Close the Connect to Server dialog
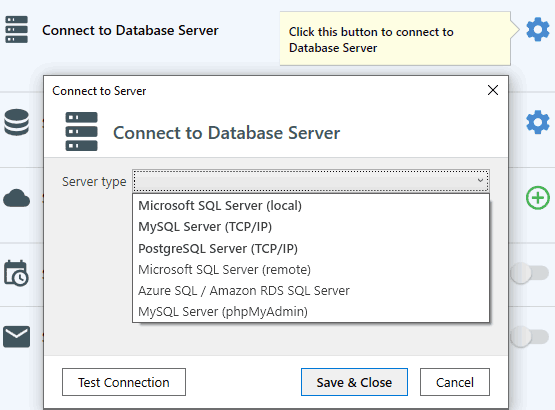Screen dimensions: 555x410 [493, 90]
